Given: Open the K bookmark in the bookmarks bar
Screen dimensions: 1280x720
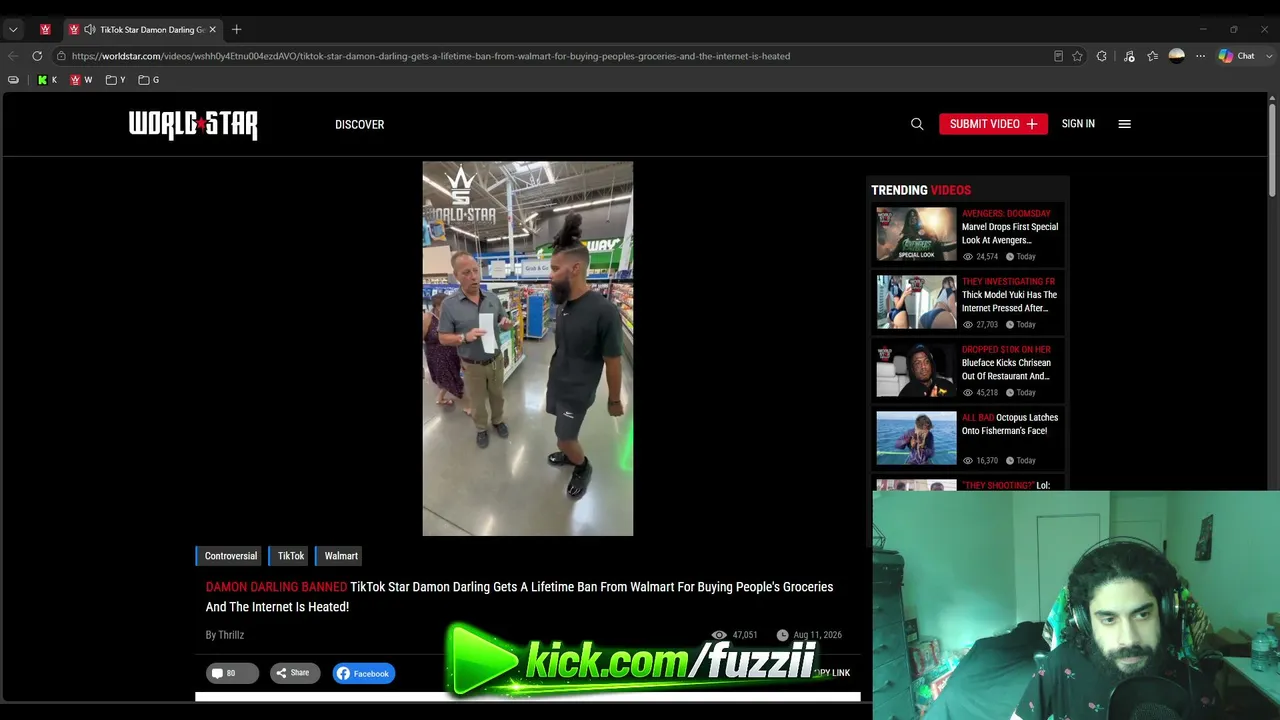Looking at the screenshot, I should click(47, 80).
